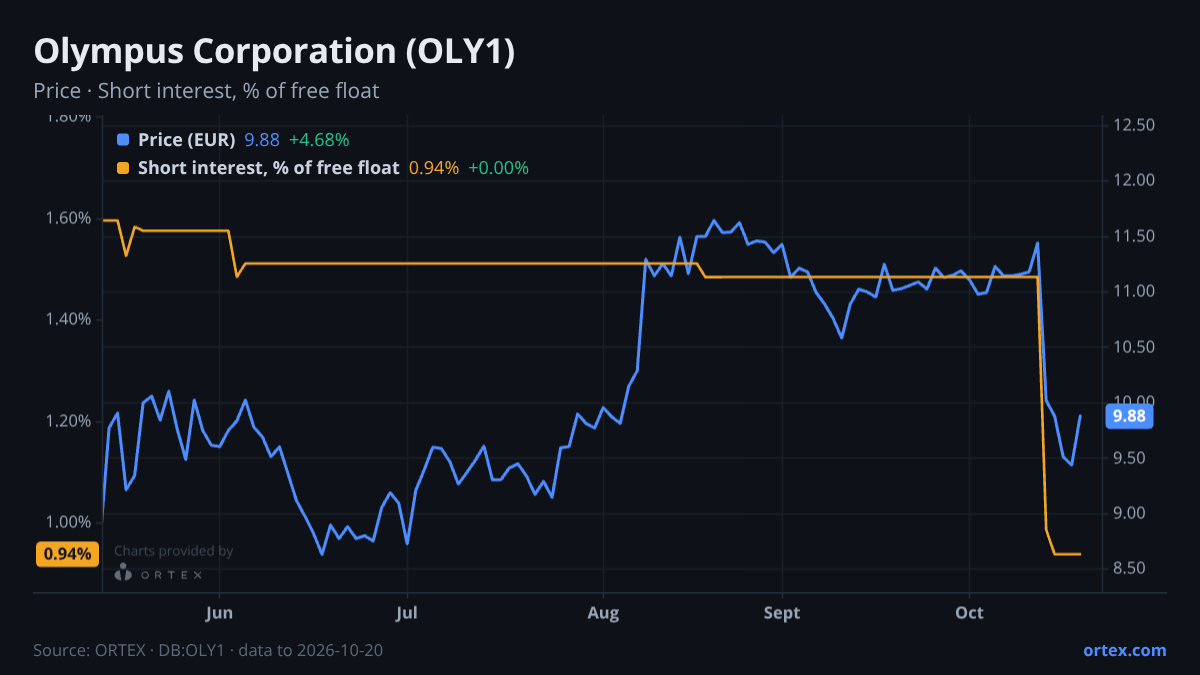This screenshot has height=675, width=1200.
Task: Click the Sept x-axis label
Action: pos(782,613)
